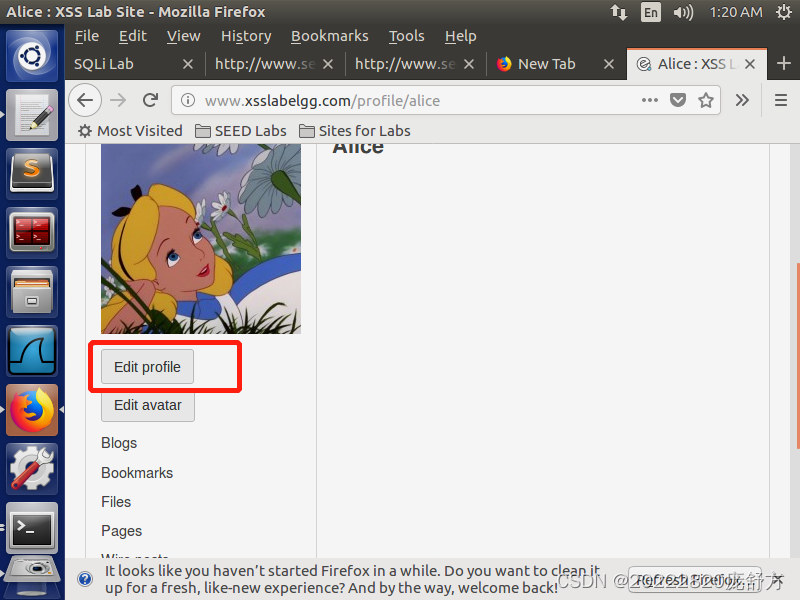Viewport: 800px width, 600px height.
Task: Reload the current page
Action: coord(150,100)
